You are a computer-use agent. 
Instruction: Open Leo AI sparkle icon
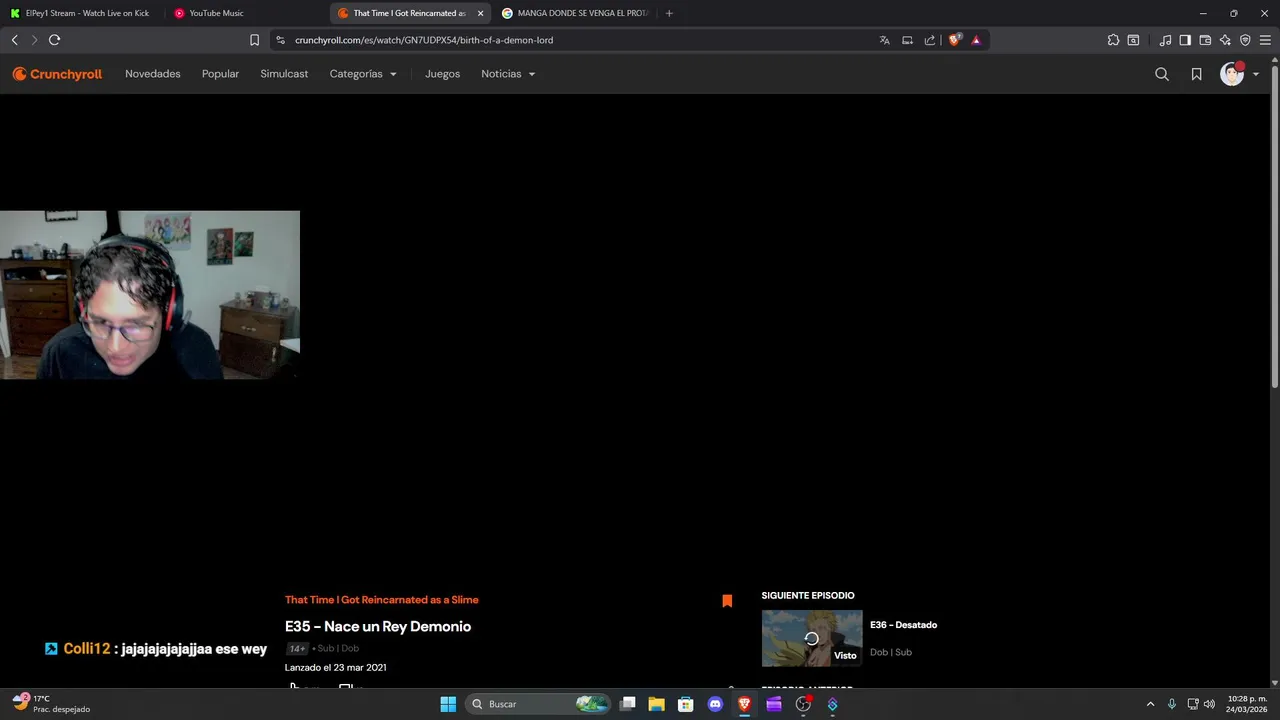pos(1225,40)
